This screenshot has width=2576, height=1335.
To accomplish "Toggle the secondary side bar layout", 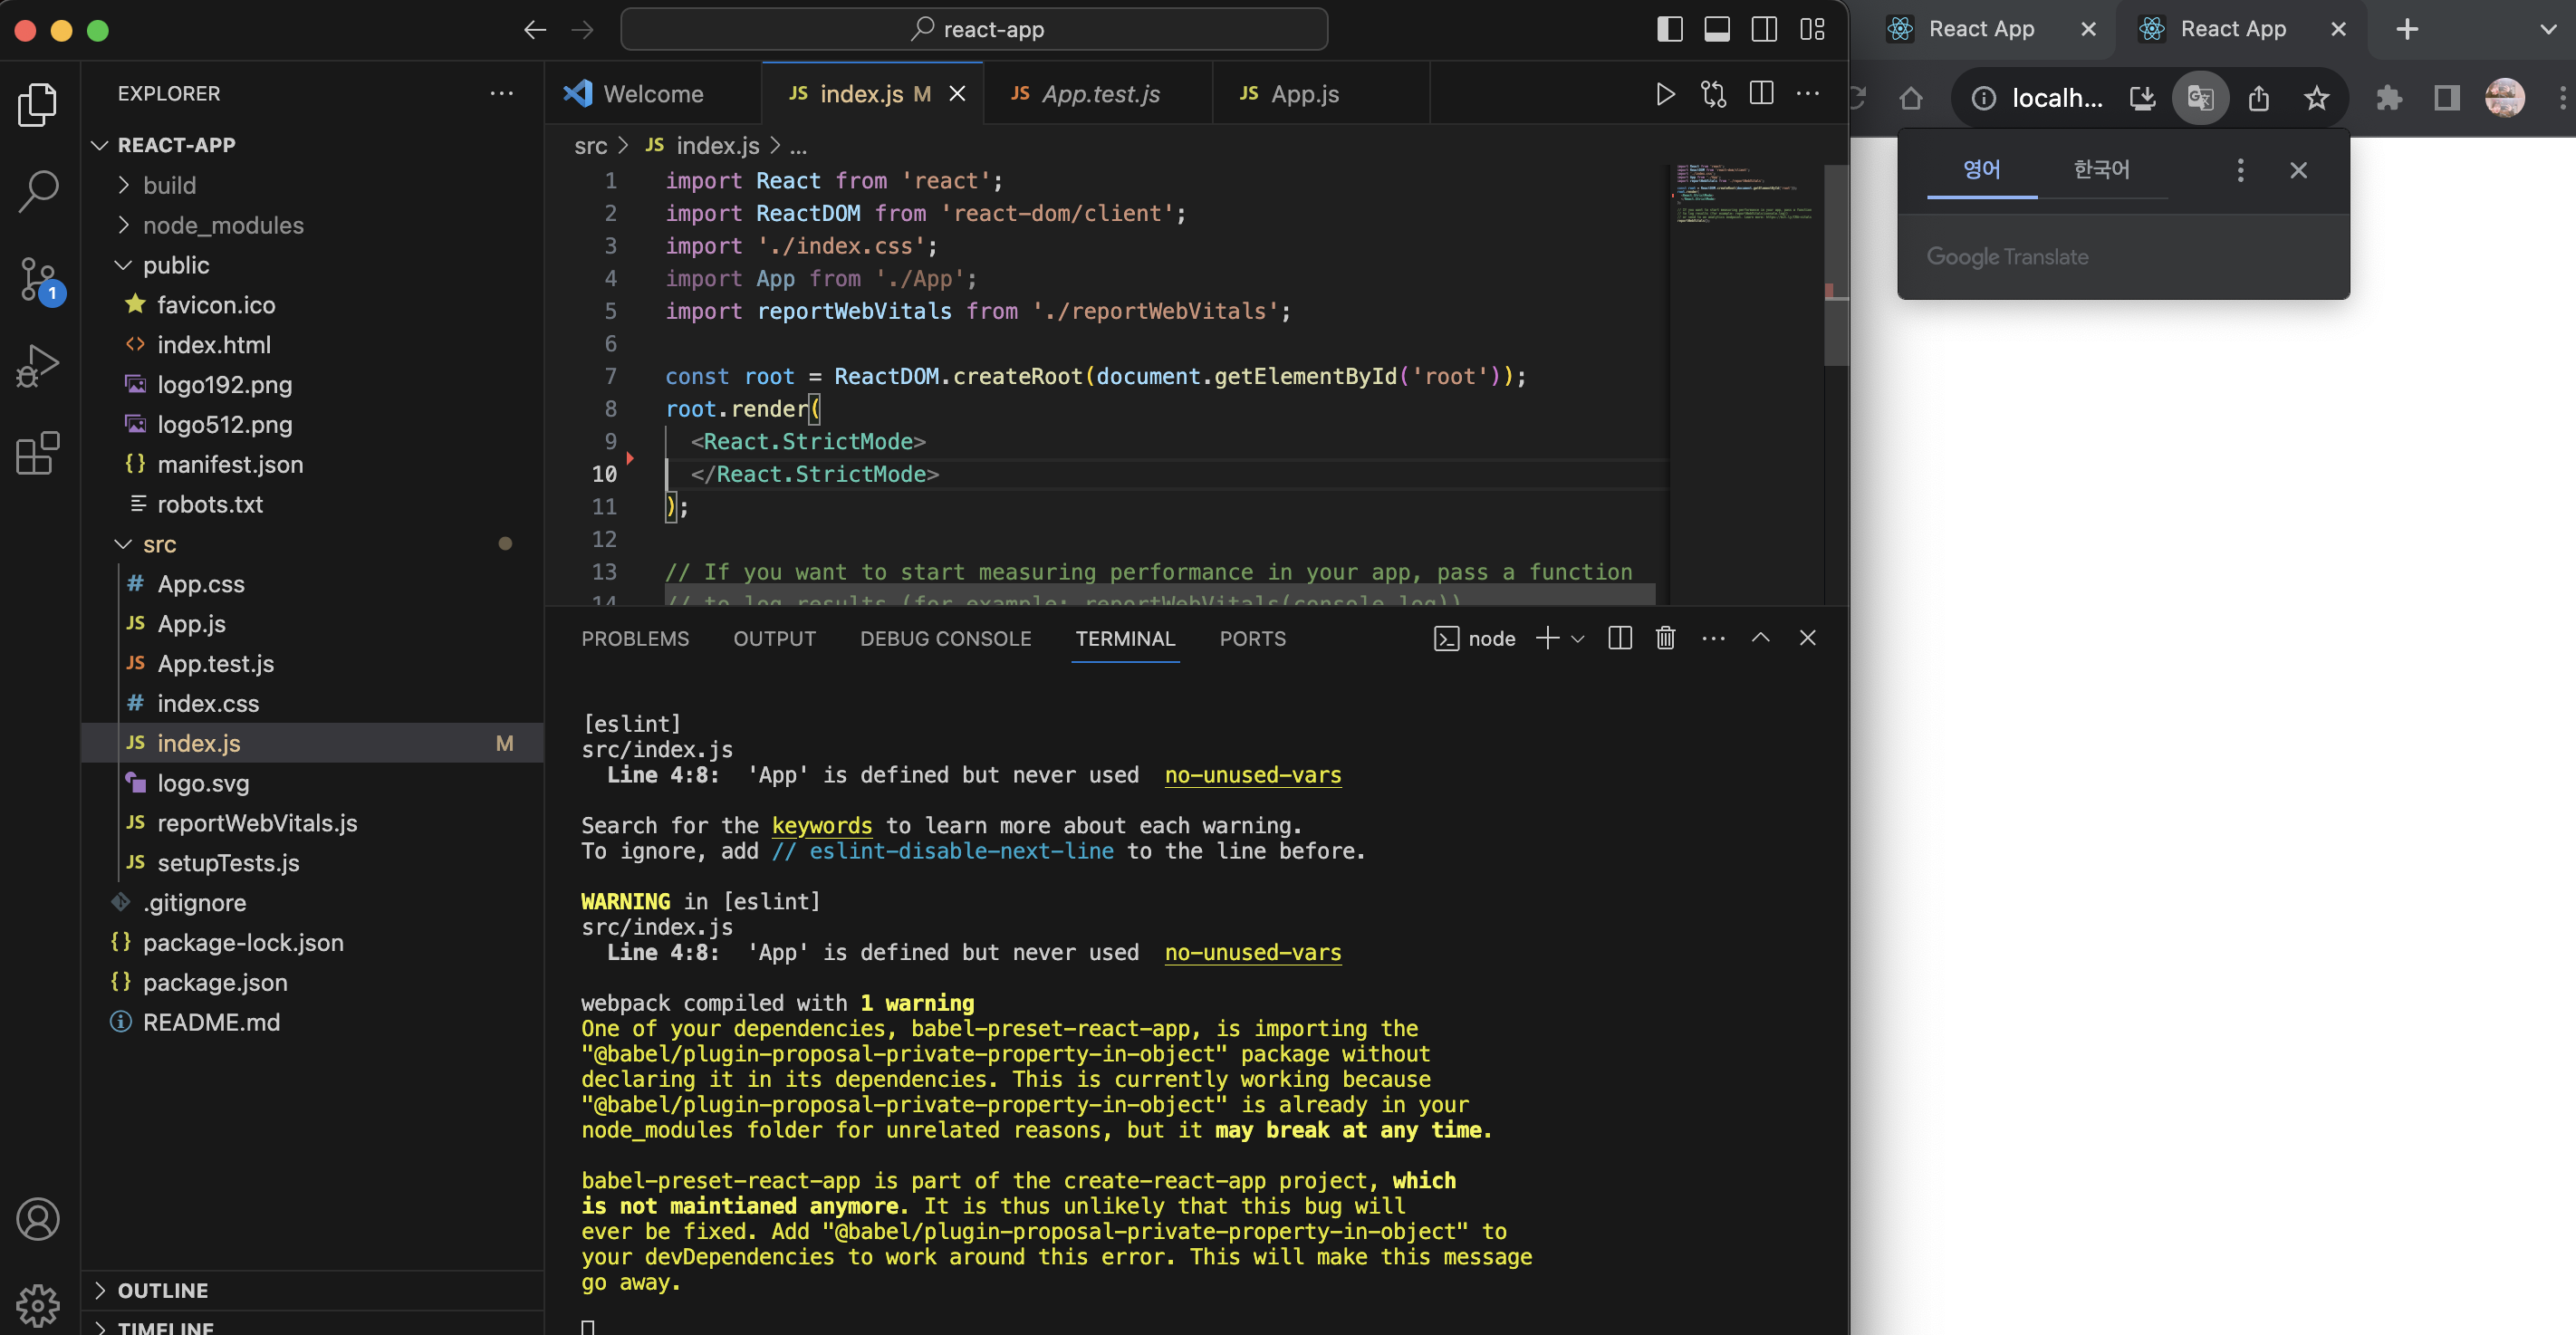I will [x=1764, y=29].
